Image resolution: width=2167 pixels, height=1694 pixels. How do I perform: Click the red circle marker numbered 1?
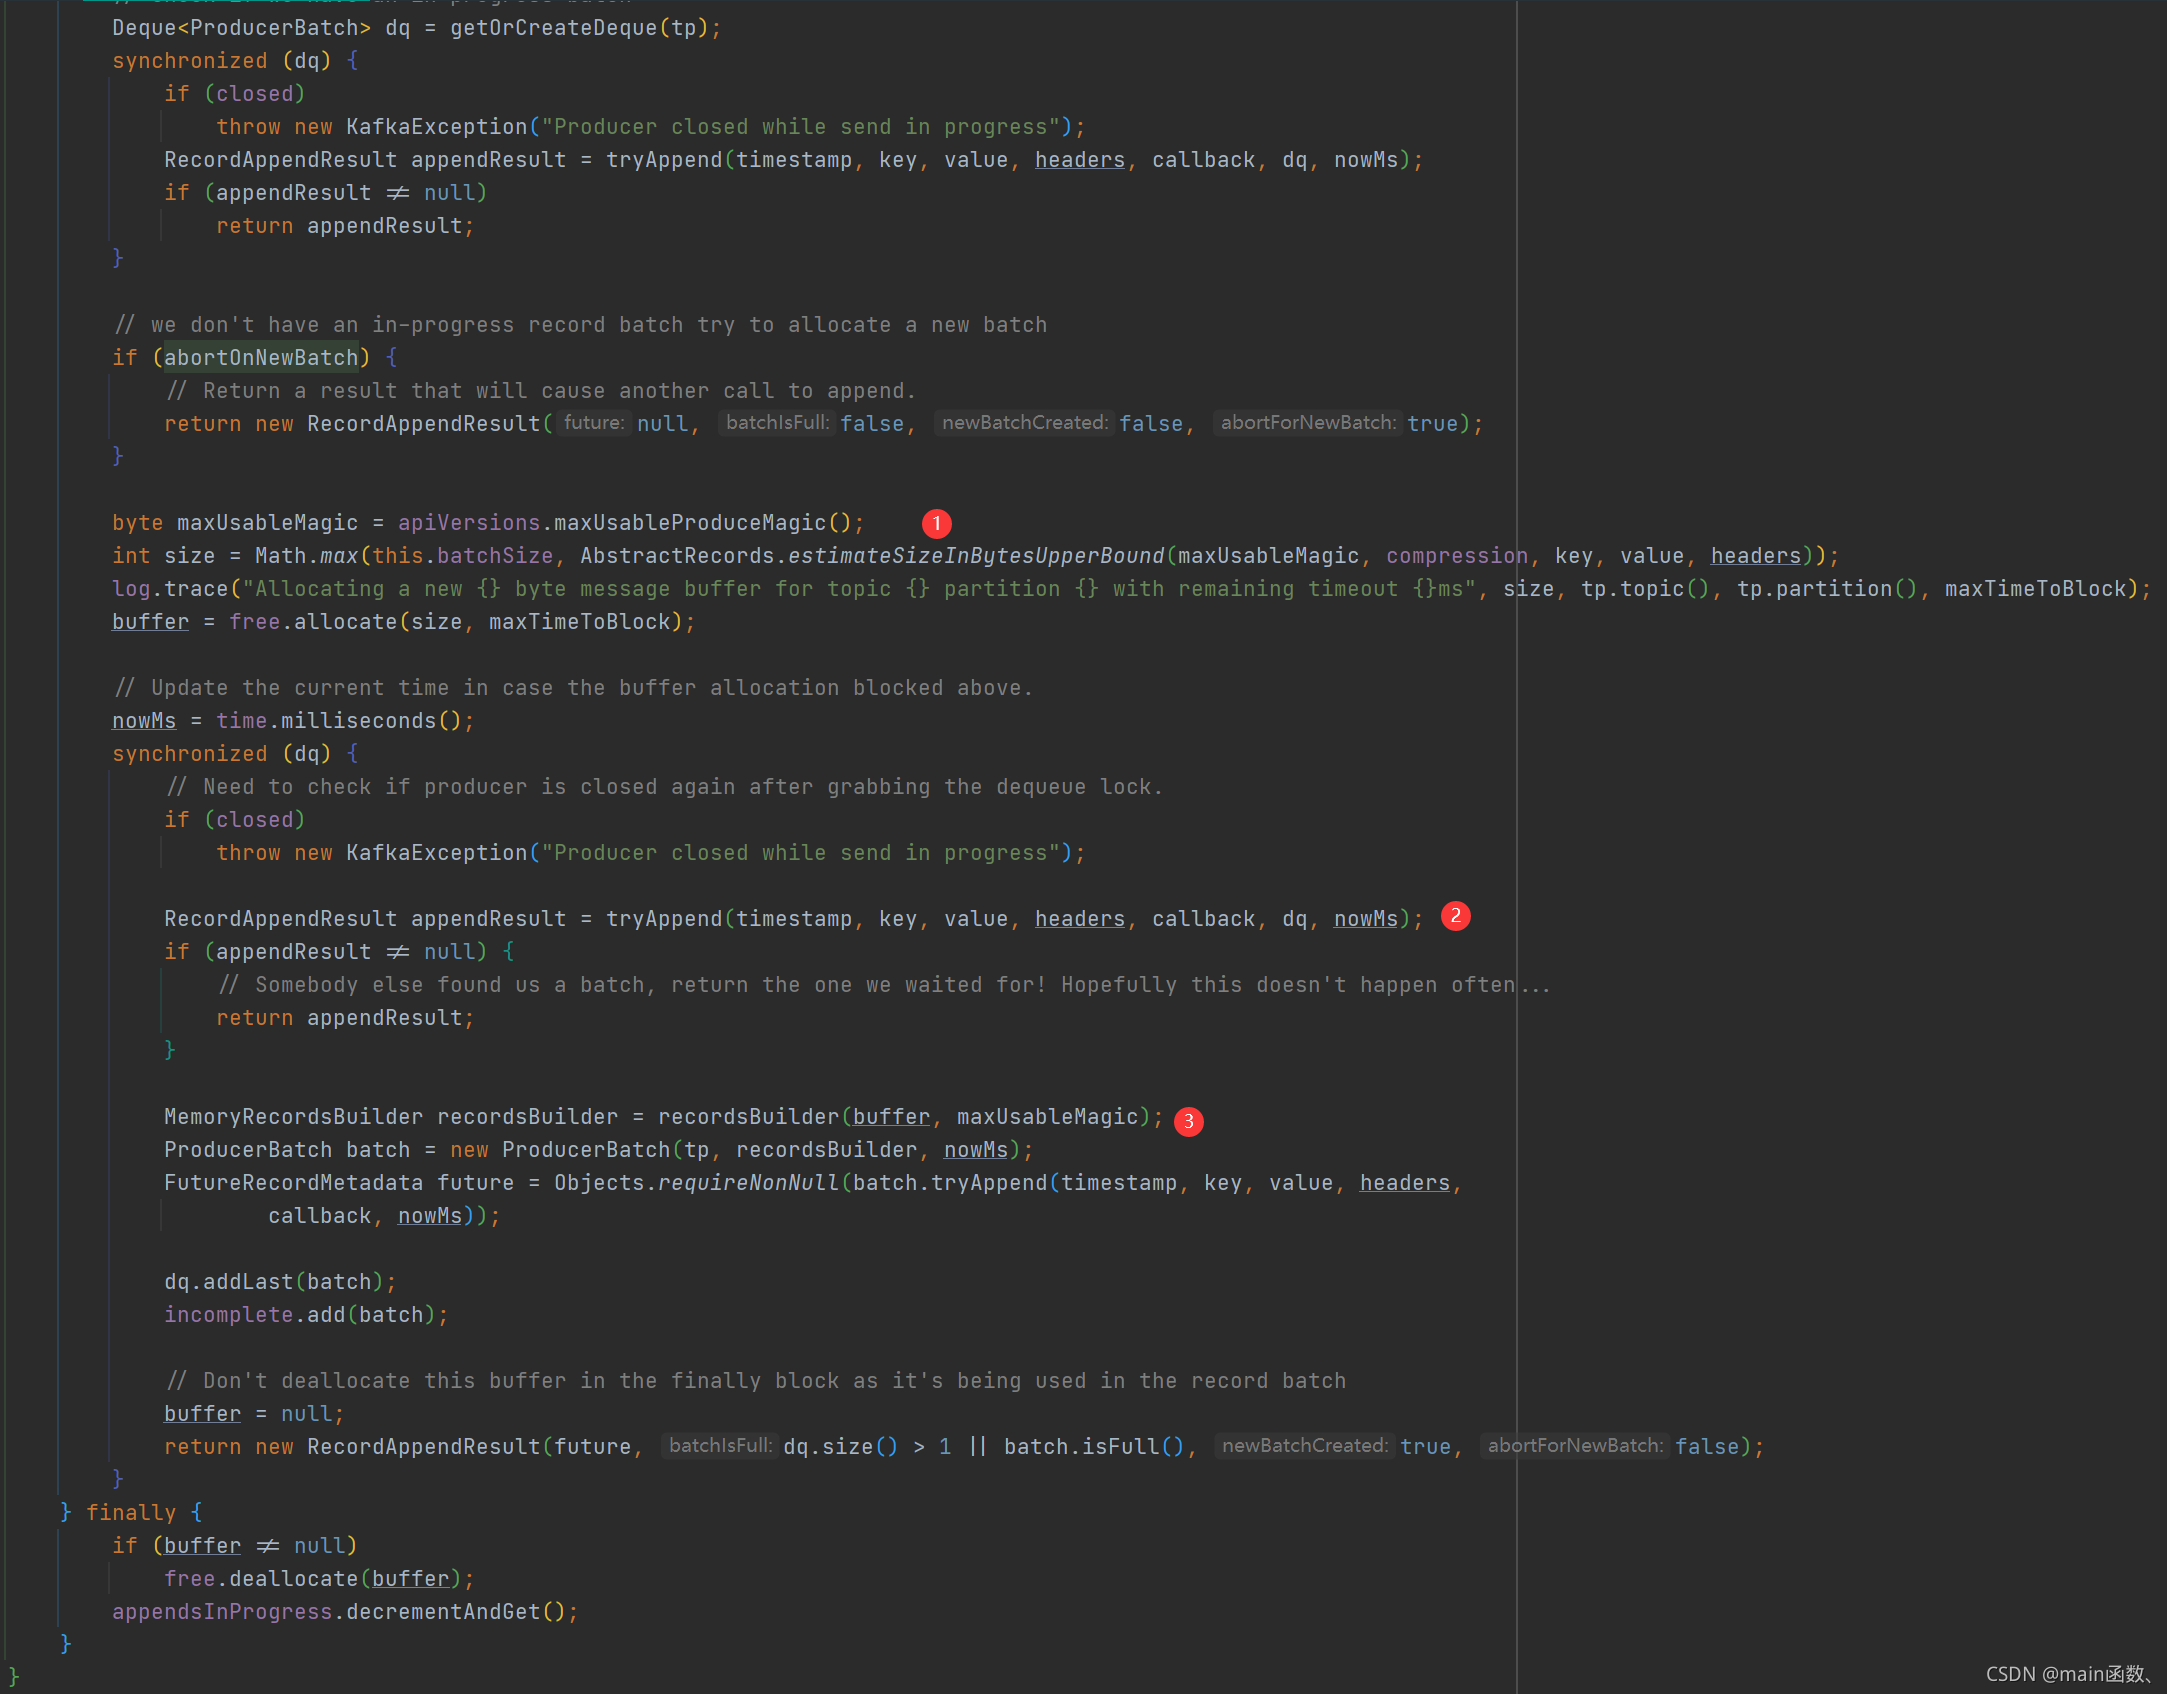[936, 523]
